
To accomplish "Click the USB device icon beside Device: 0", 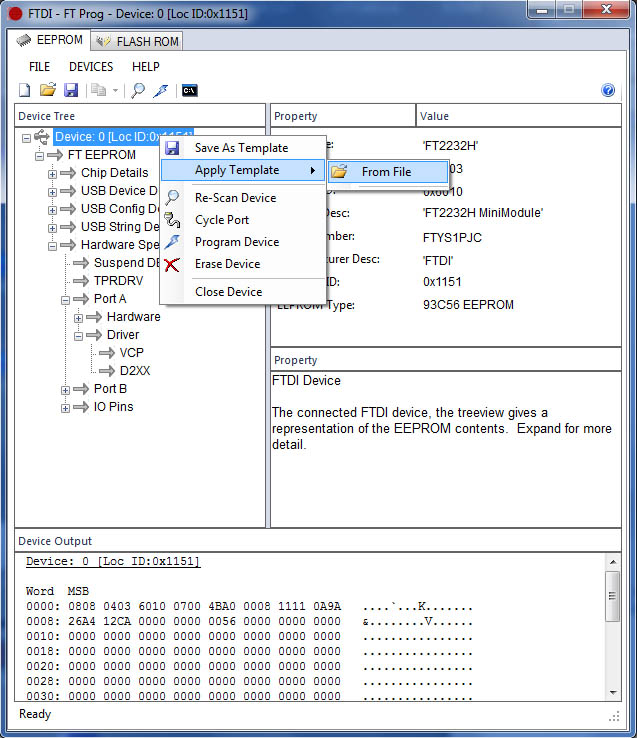I will 42,137.
